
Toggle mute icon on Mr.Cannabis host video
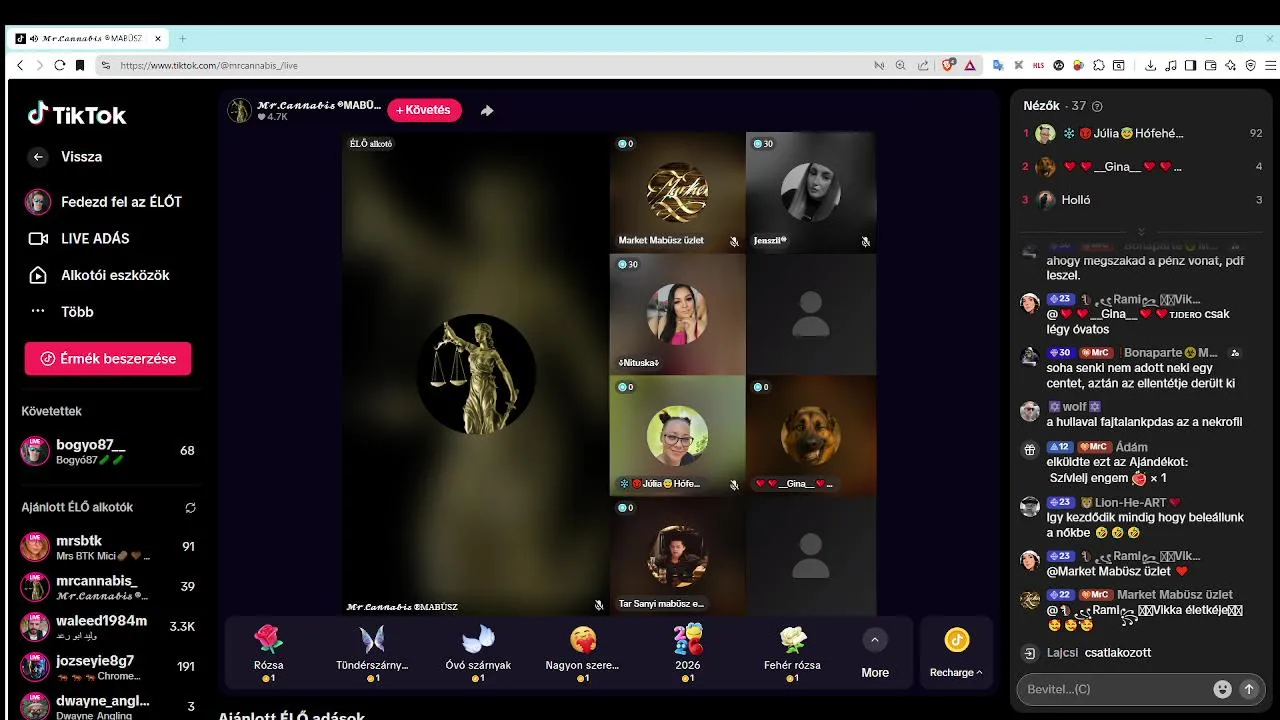(599, 605)
